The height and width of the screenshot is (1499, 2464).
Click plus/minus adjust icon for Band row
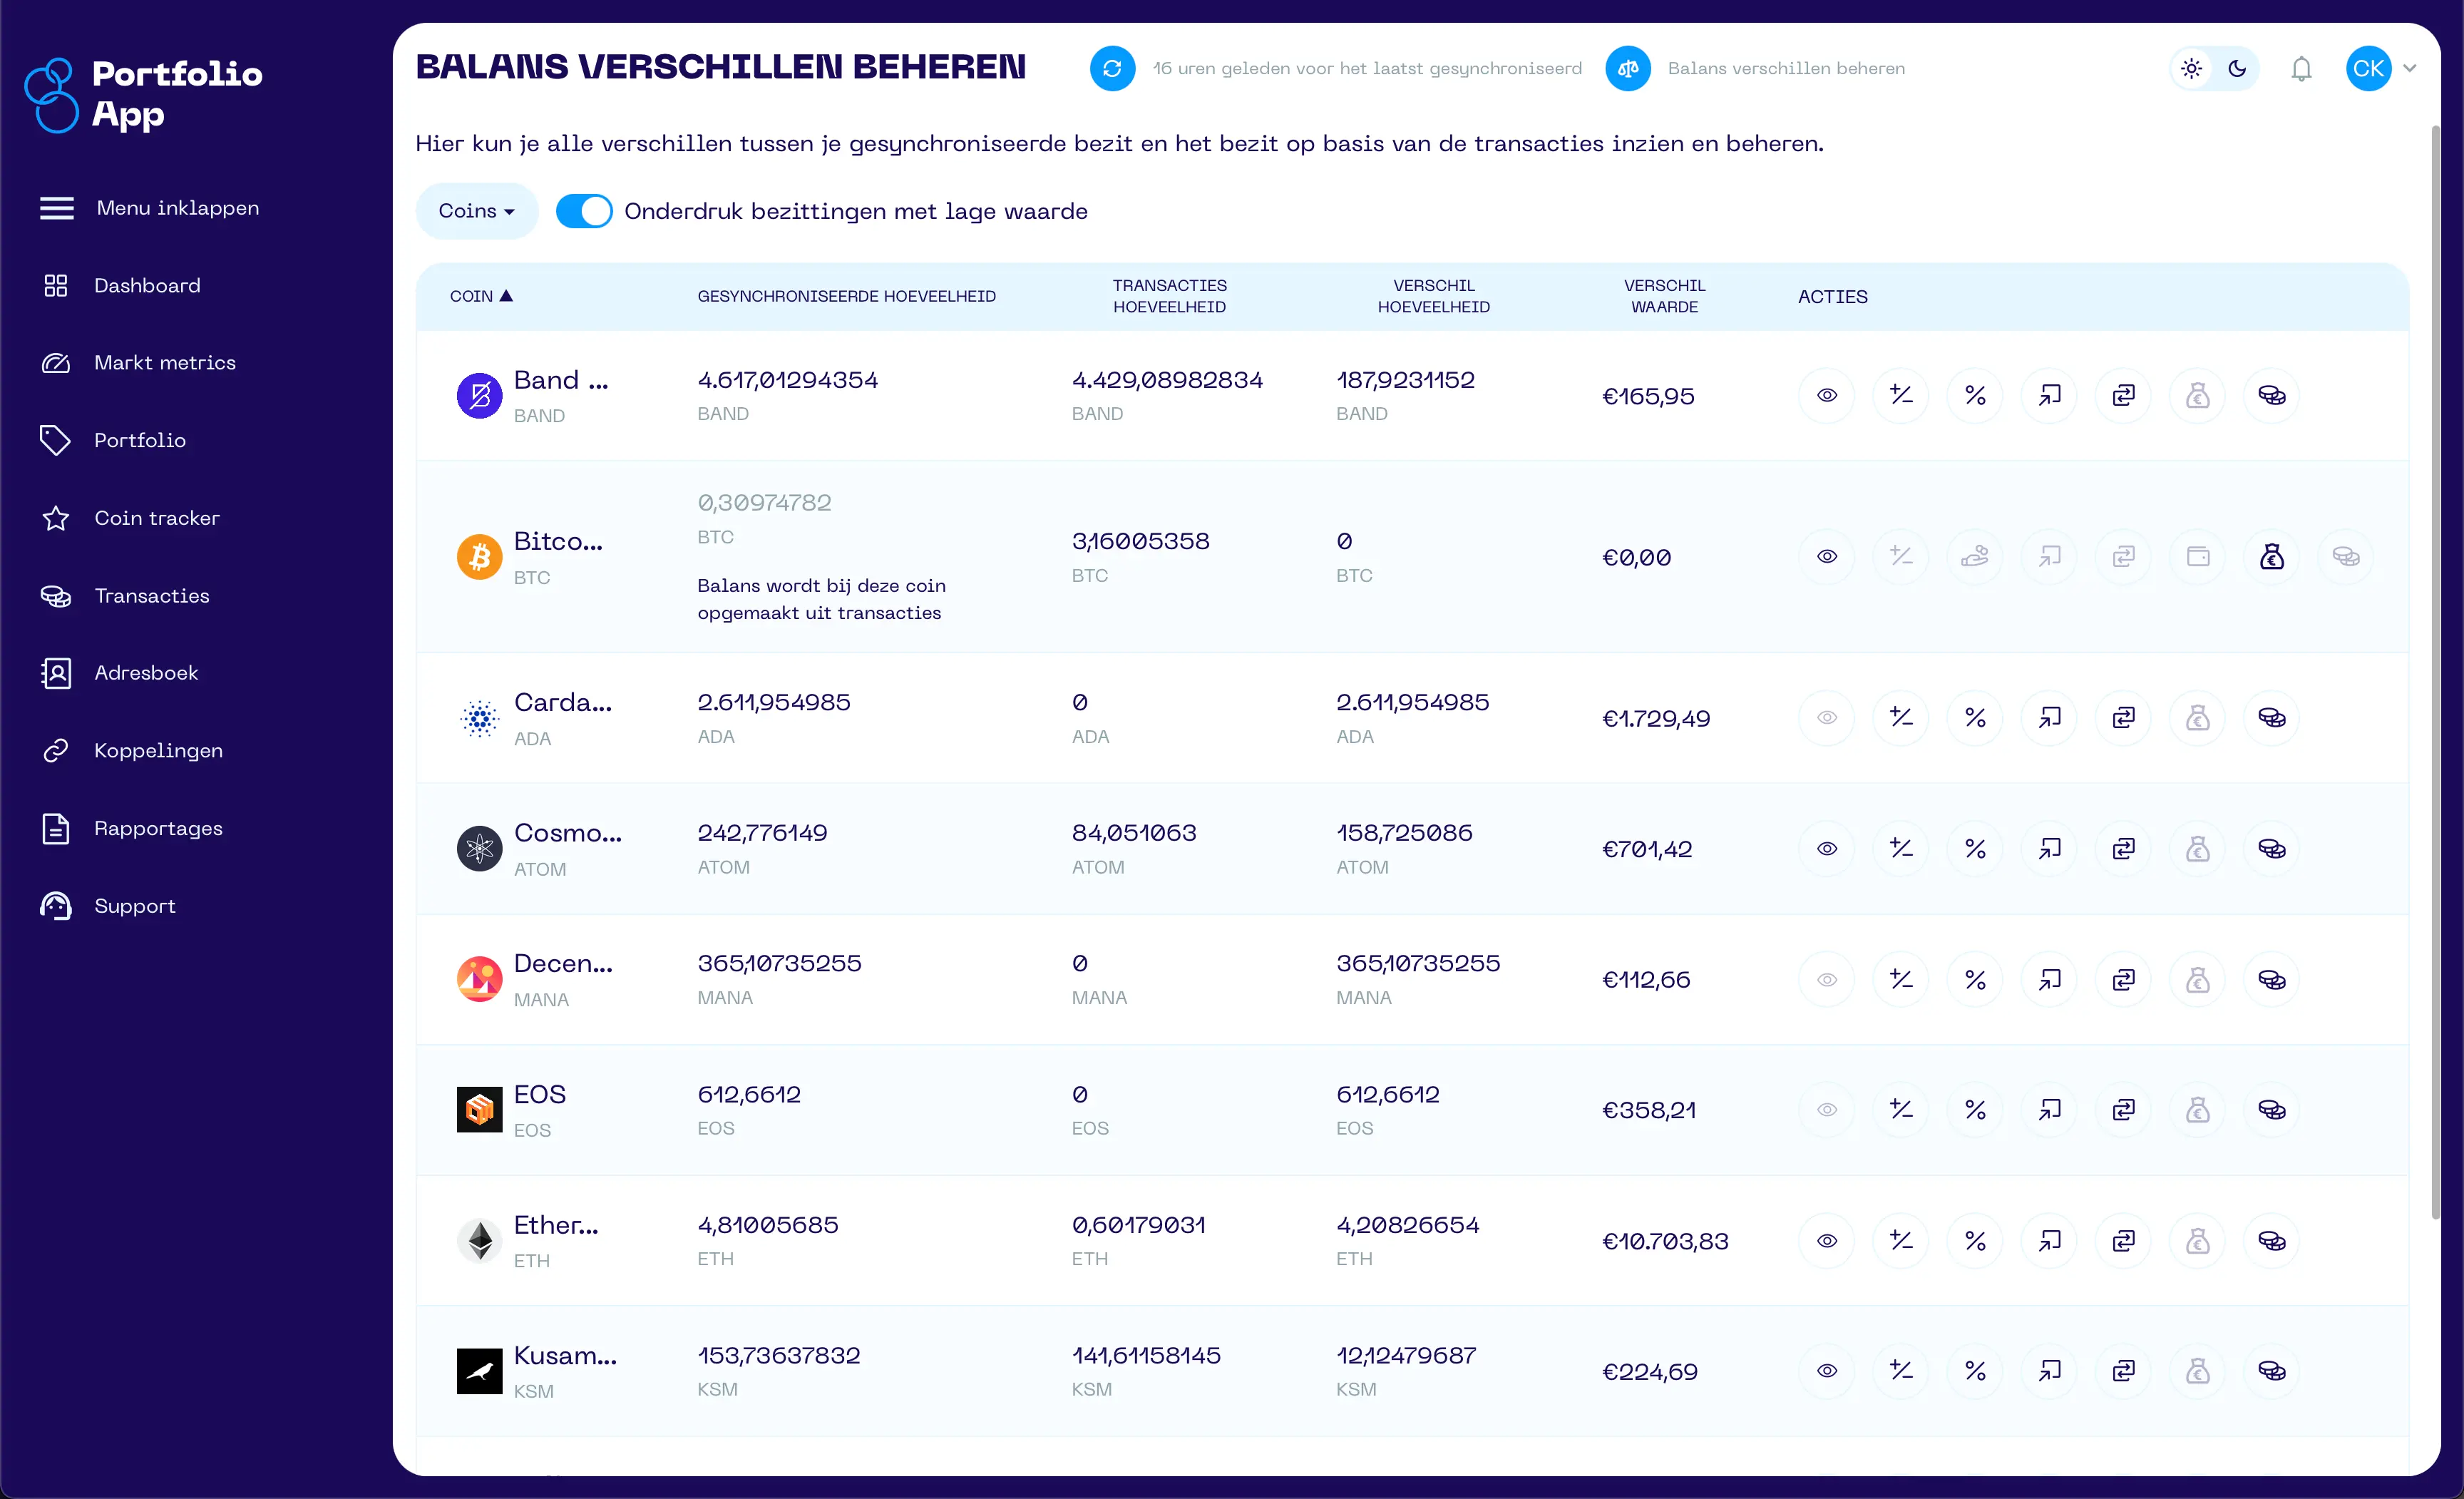pos(1900,396)
